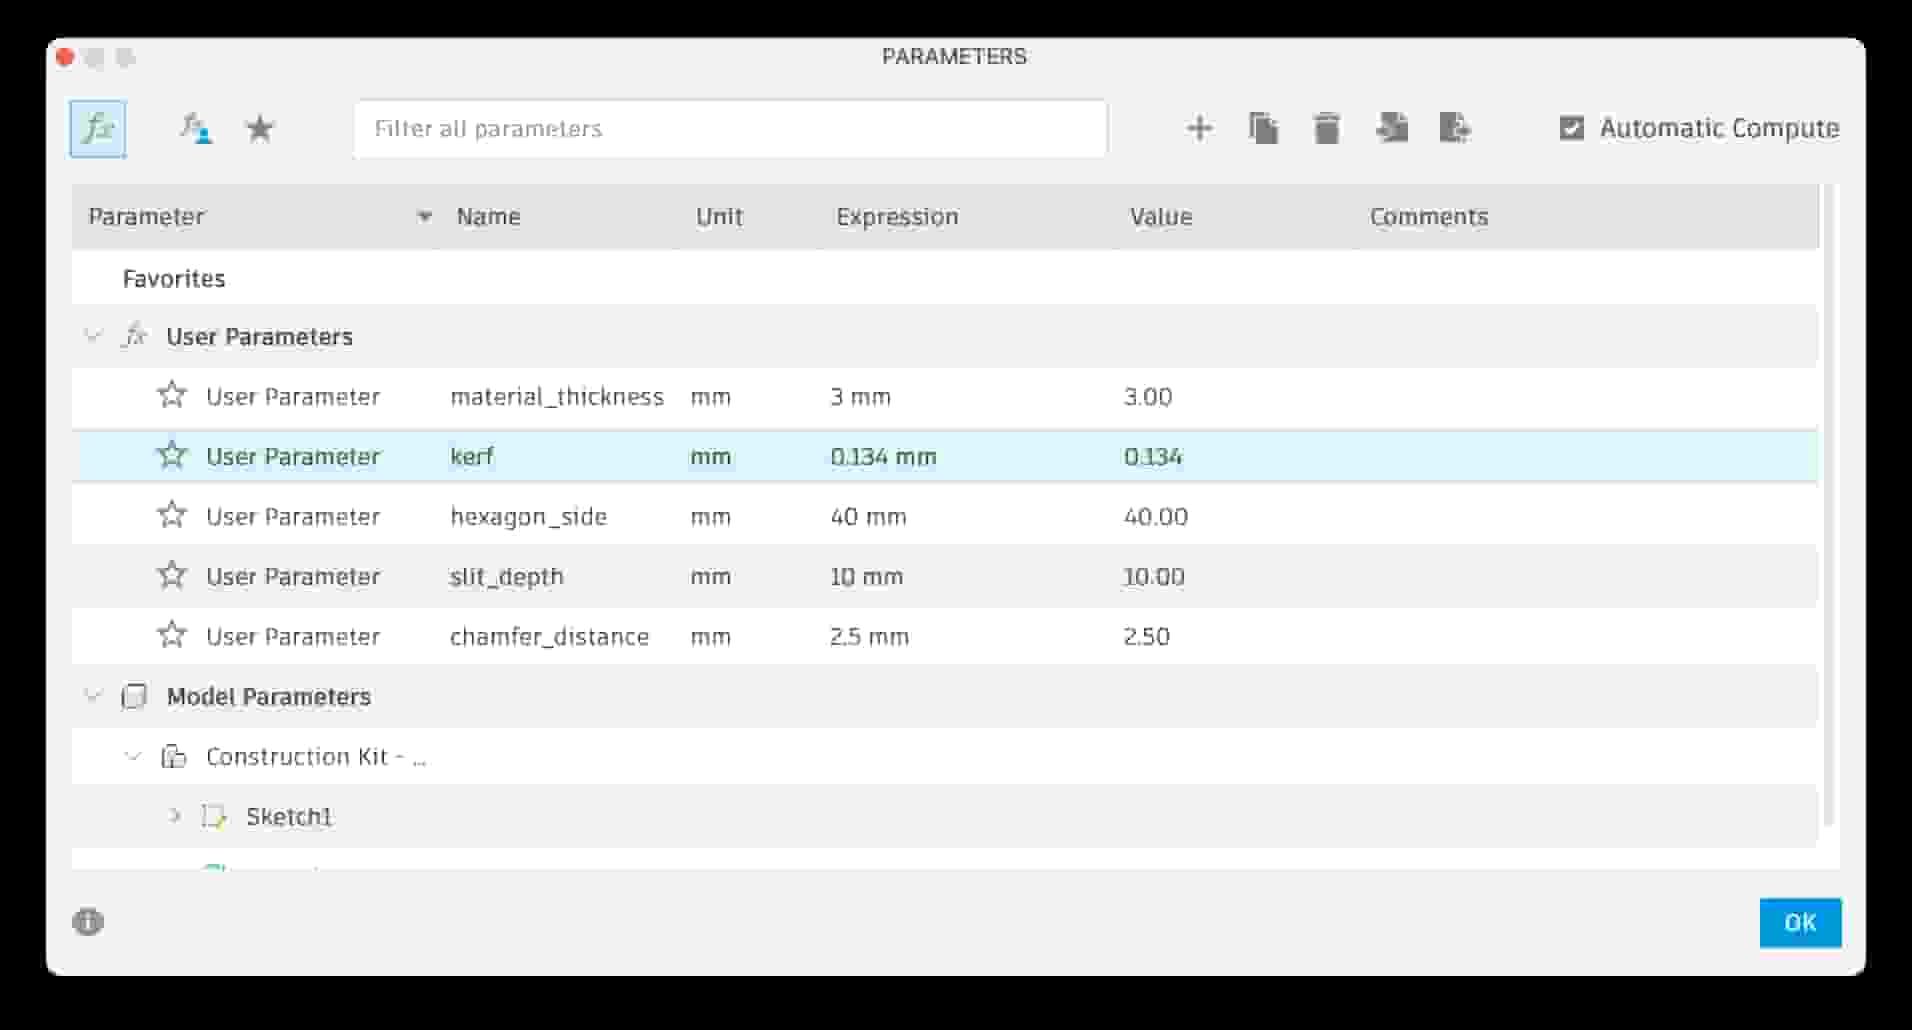Click the Parameter column header label
The image size is (1912, 1030).
(146, 217)
